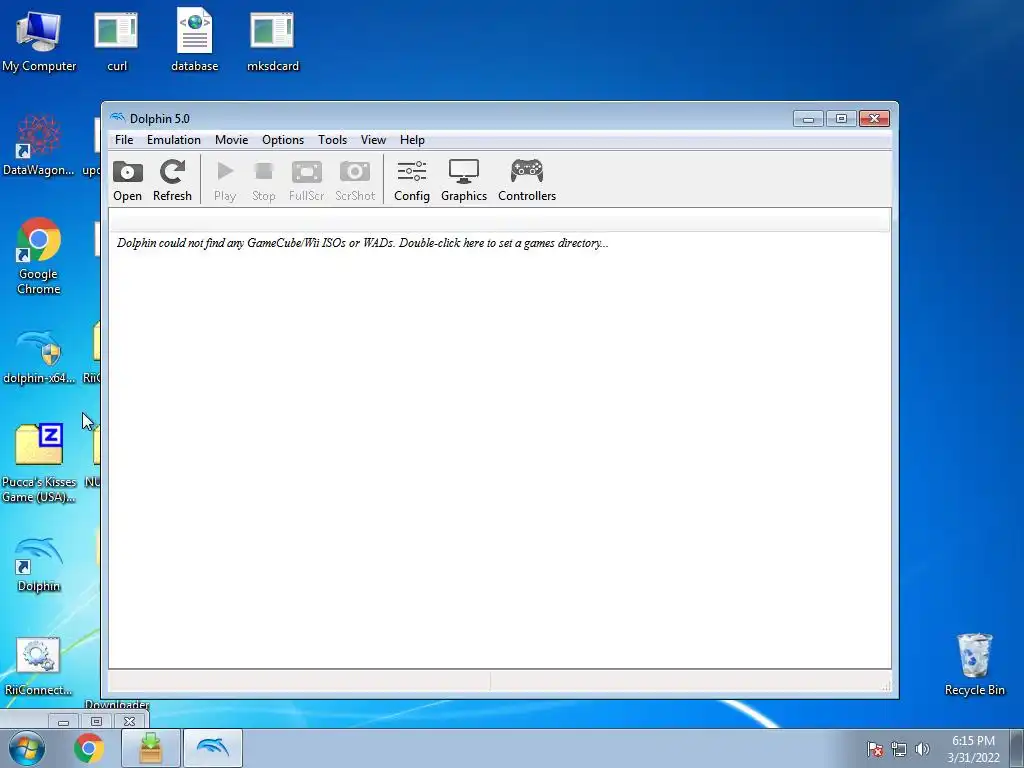Select the dolphin-x64 installer desktop icon
The image size is (1024, 768).
[39, 357]
